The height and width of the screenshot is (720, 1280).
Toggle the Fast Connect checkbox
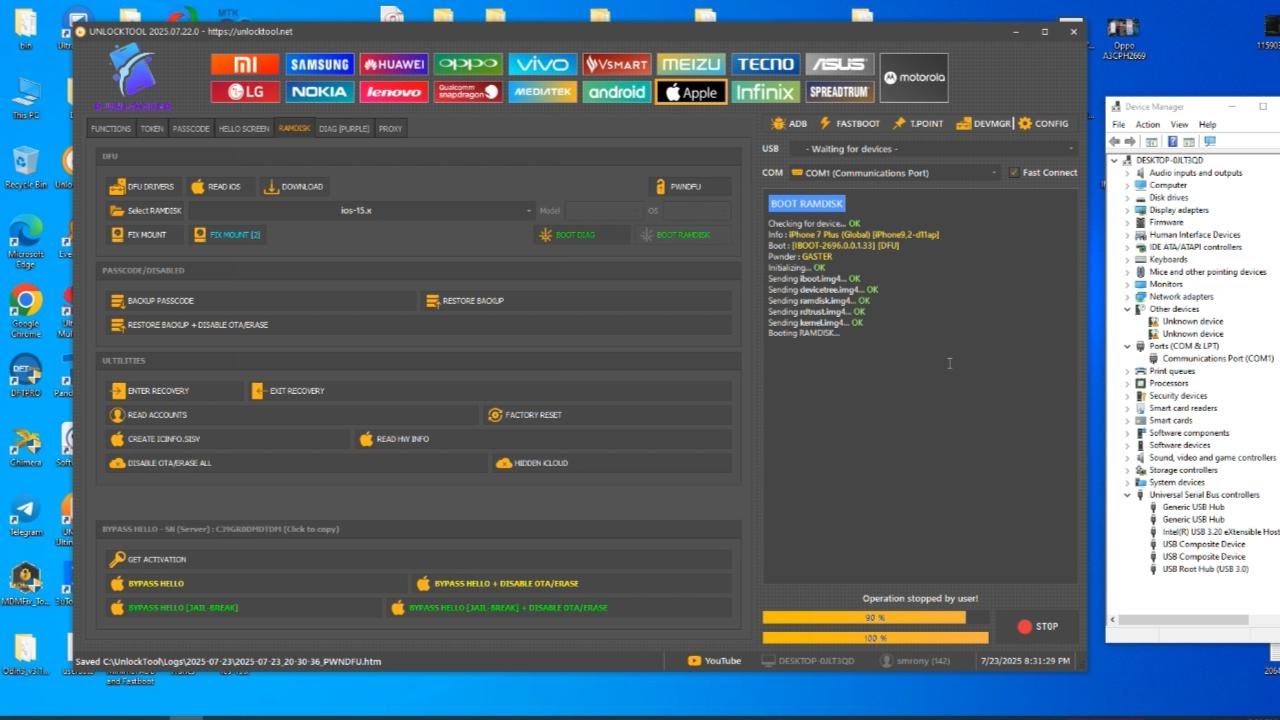(x=1015, y=173)
